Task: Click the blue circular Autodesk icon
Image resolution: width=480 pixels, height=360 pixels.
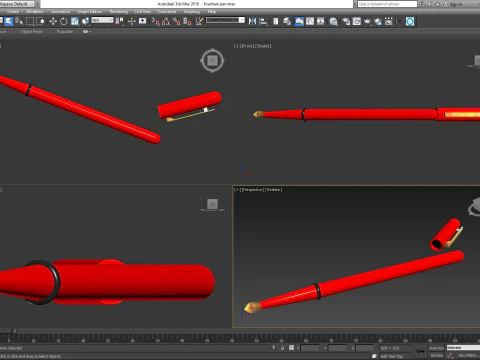Action: [x=410, y=21]
